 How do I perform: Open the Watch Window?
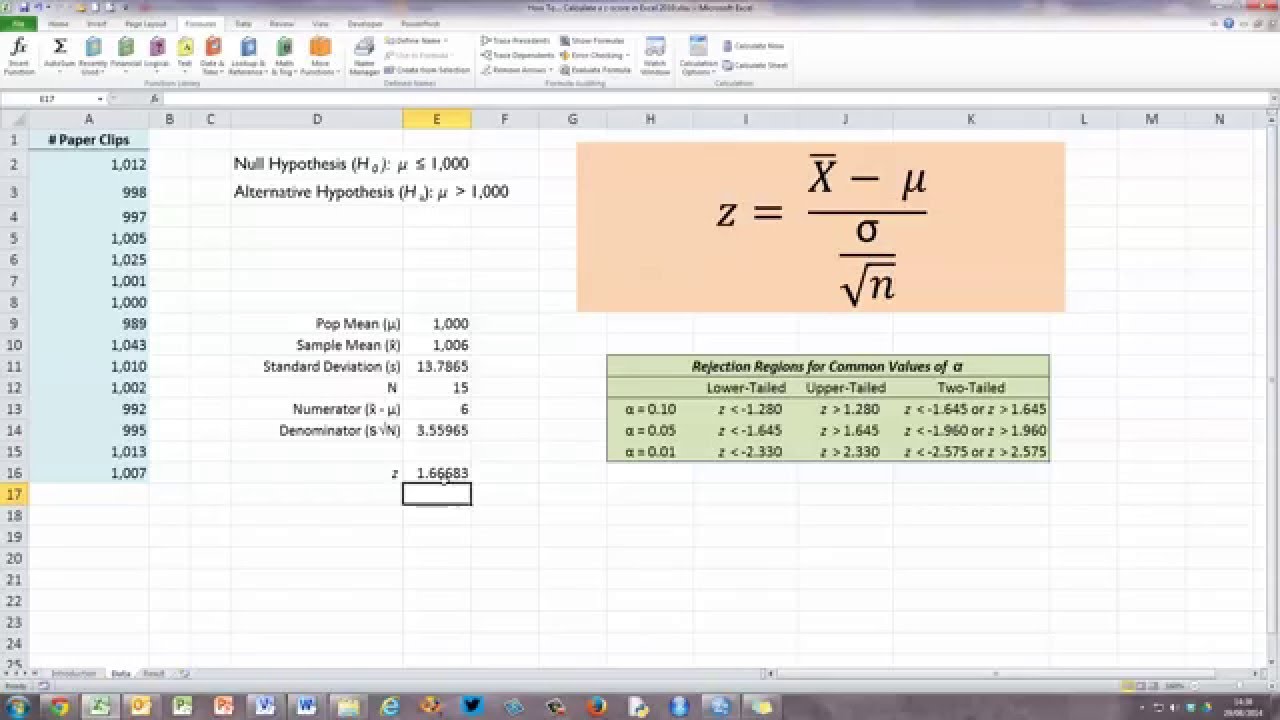tap(655, 56)
